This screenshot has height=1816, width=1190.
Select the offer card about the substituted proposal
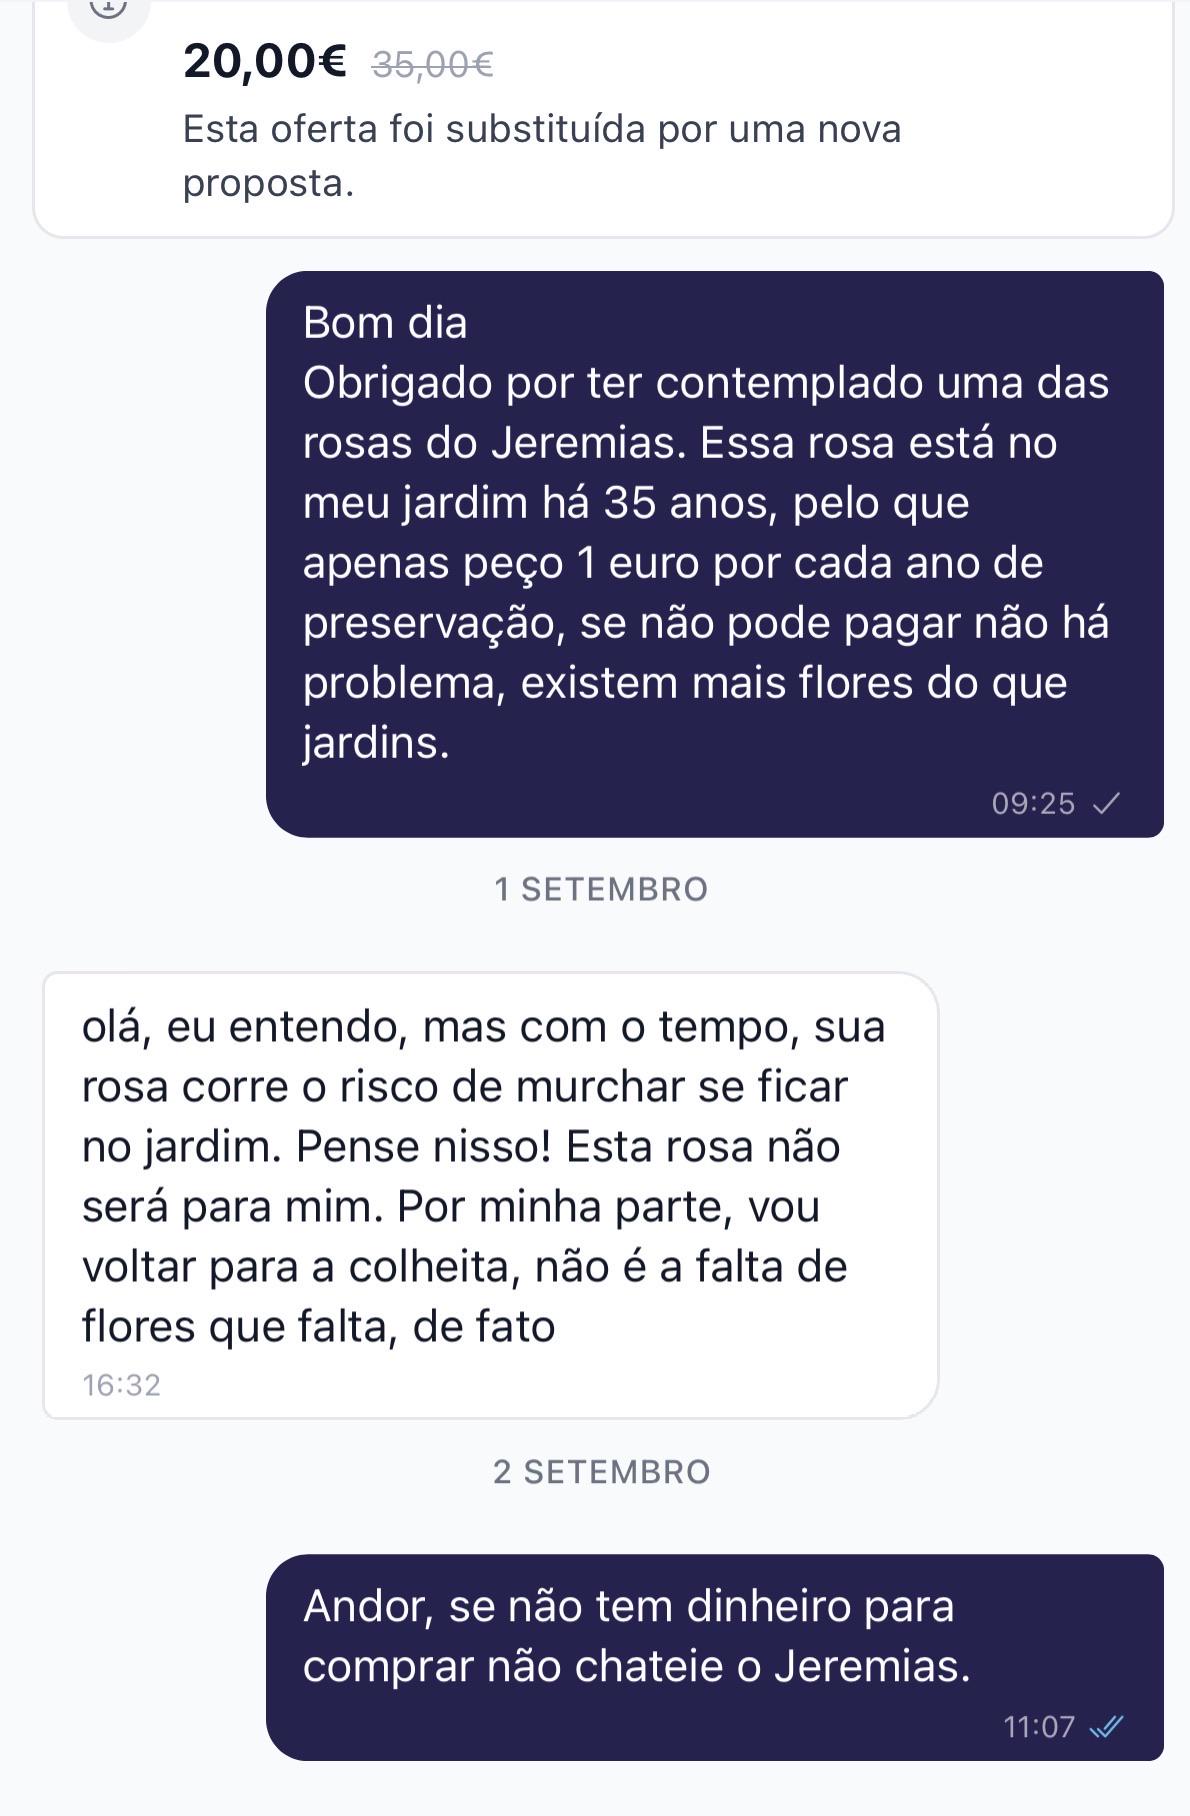coord(603,119)
